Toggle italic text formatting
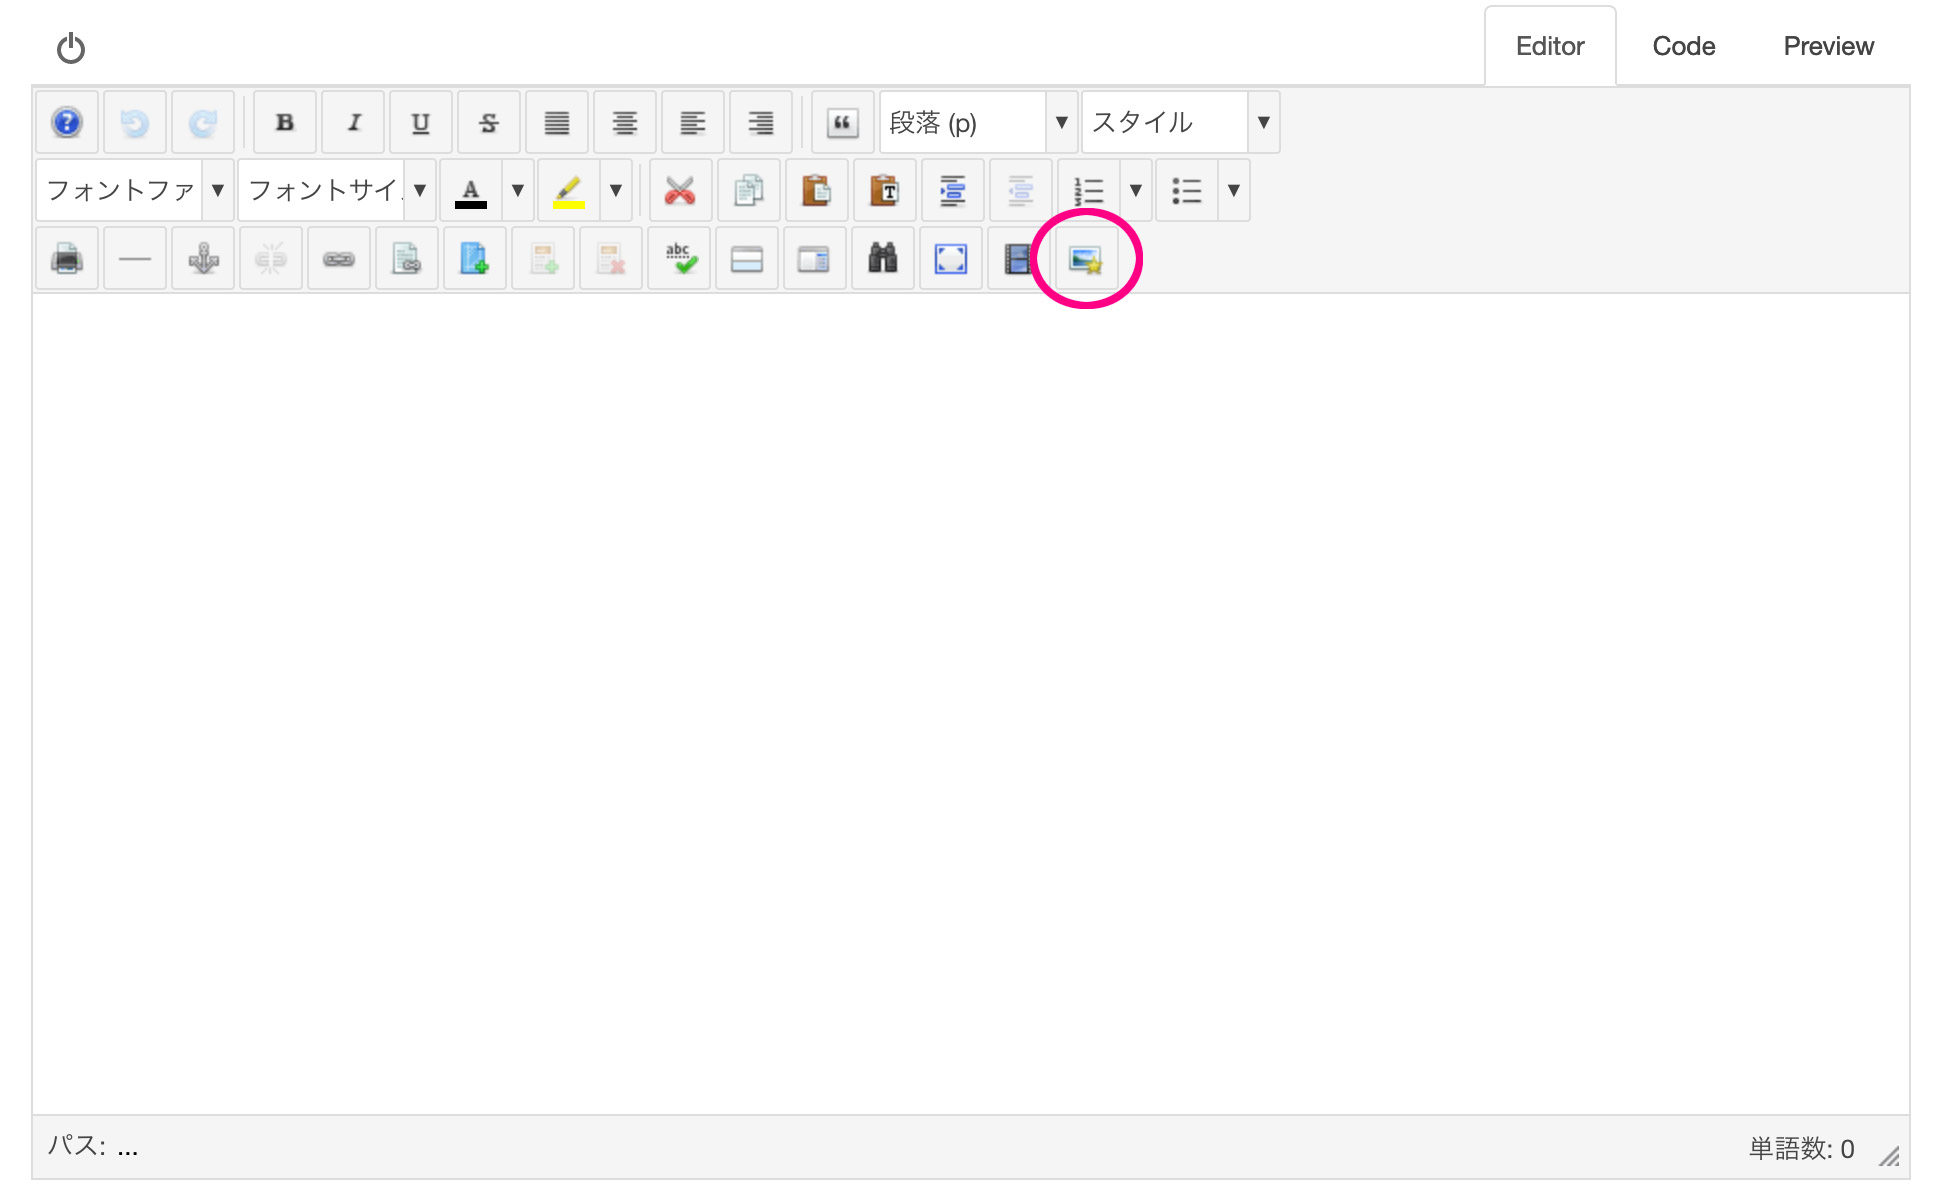The image size is (1936, 1204). pos(353,123)
